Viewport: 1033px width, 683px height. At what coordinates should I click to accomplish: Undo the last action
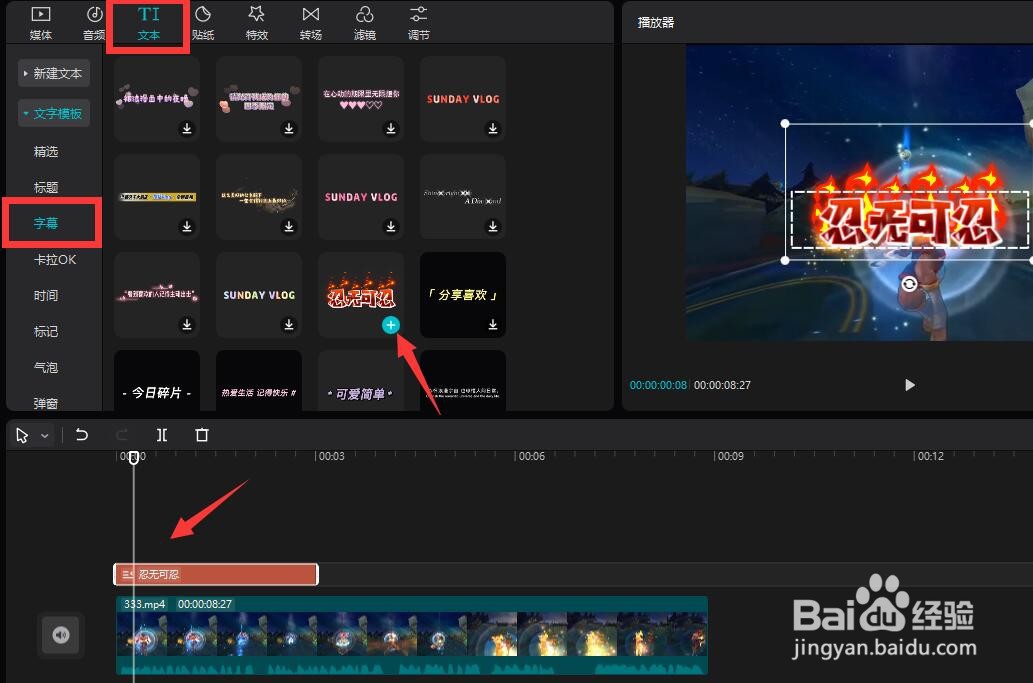point(82,435)
